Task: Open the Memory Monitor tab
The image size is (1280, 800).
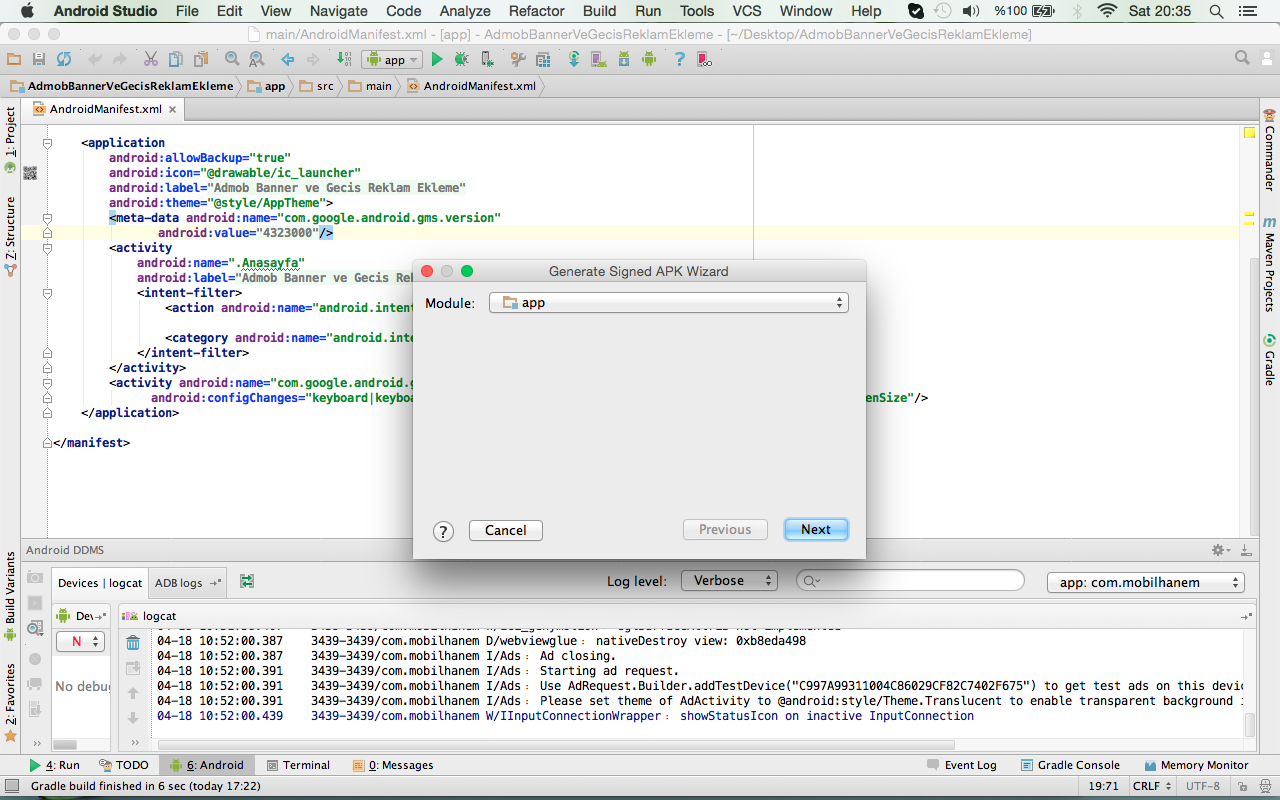Action: click(x=1195, y=765)
